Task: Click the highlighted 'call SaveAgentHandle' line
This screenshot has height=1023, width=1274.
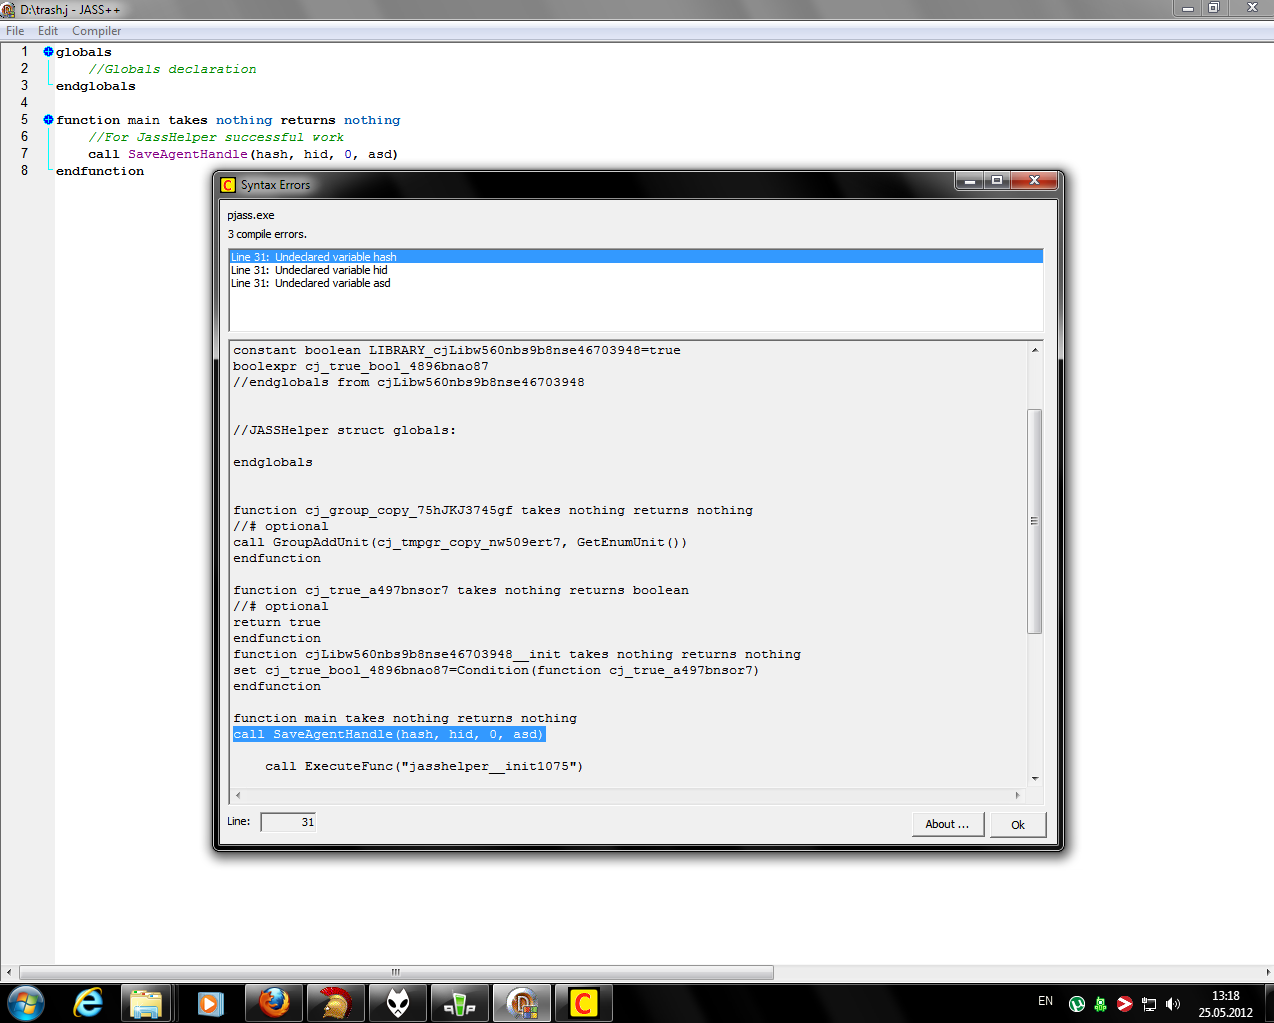Action: 389,734
